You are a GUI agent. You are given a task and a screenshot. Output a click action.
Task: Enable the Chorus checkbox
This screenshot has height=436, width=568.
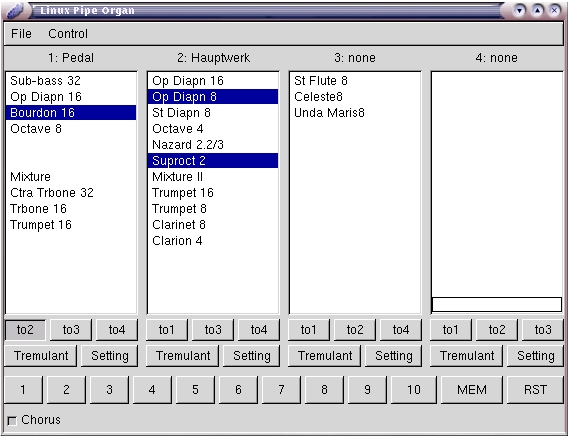tap(12, 421)
